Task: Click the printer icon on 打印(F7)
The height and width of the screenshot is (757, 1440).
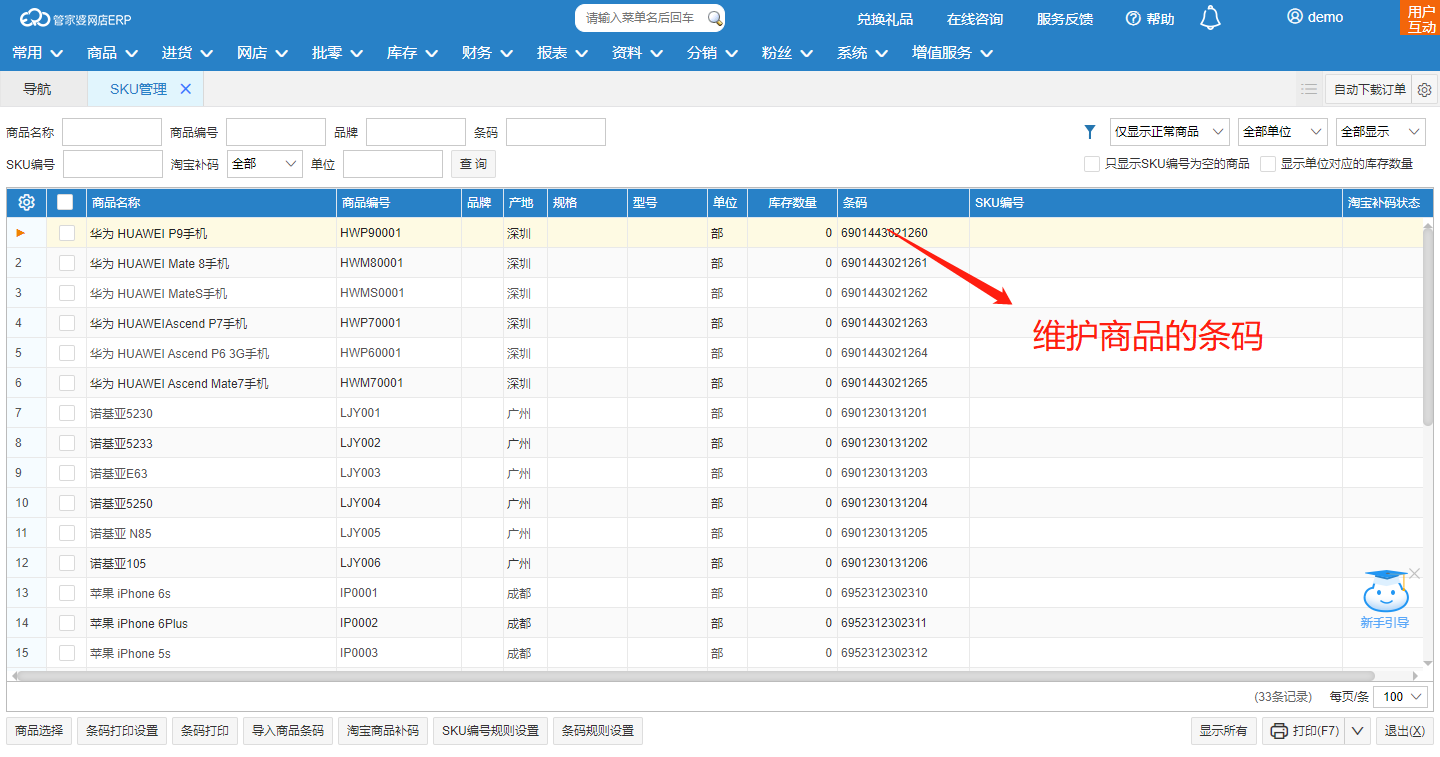Action: tap(1279, 731)
